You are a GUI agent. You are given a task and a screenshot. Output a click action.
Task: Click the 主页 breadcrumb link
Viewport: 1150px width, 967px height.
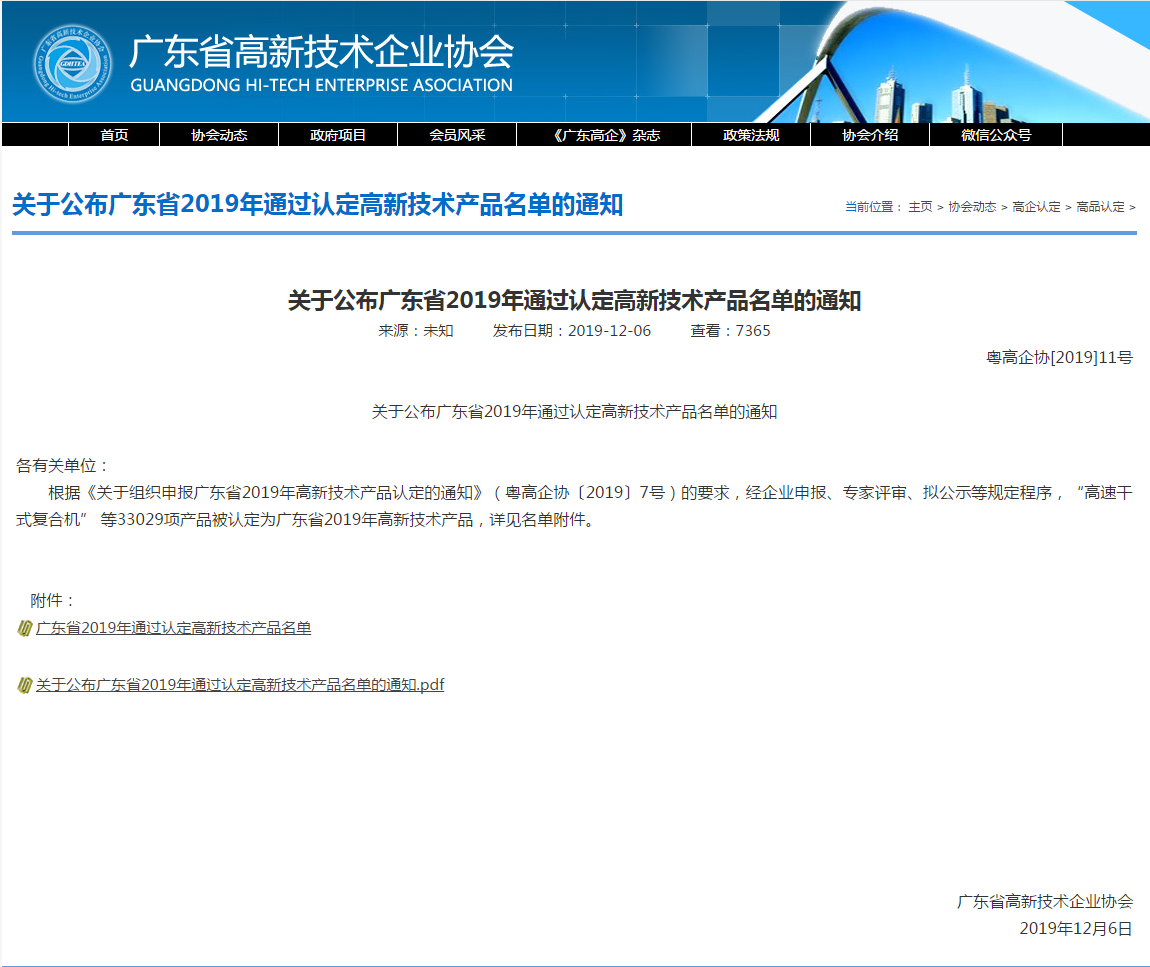920,207
